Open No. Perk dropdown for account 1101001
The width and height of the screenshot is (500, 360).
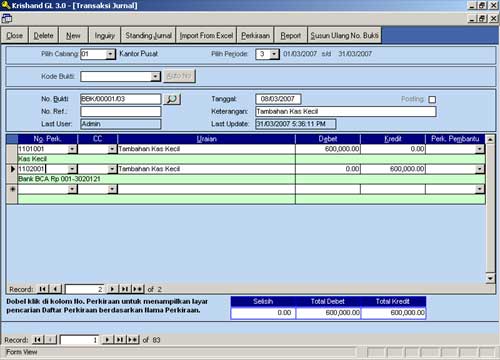pyautogui.click(x=72, y=149)
